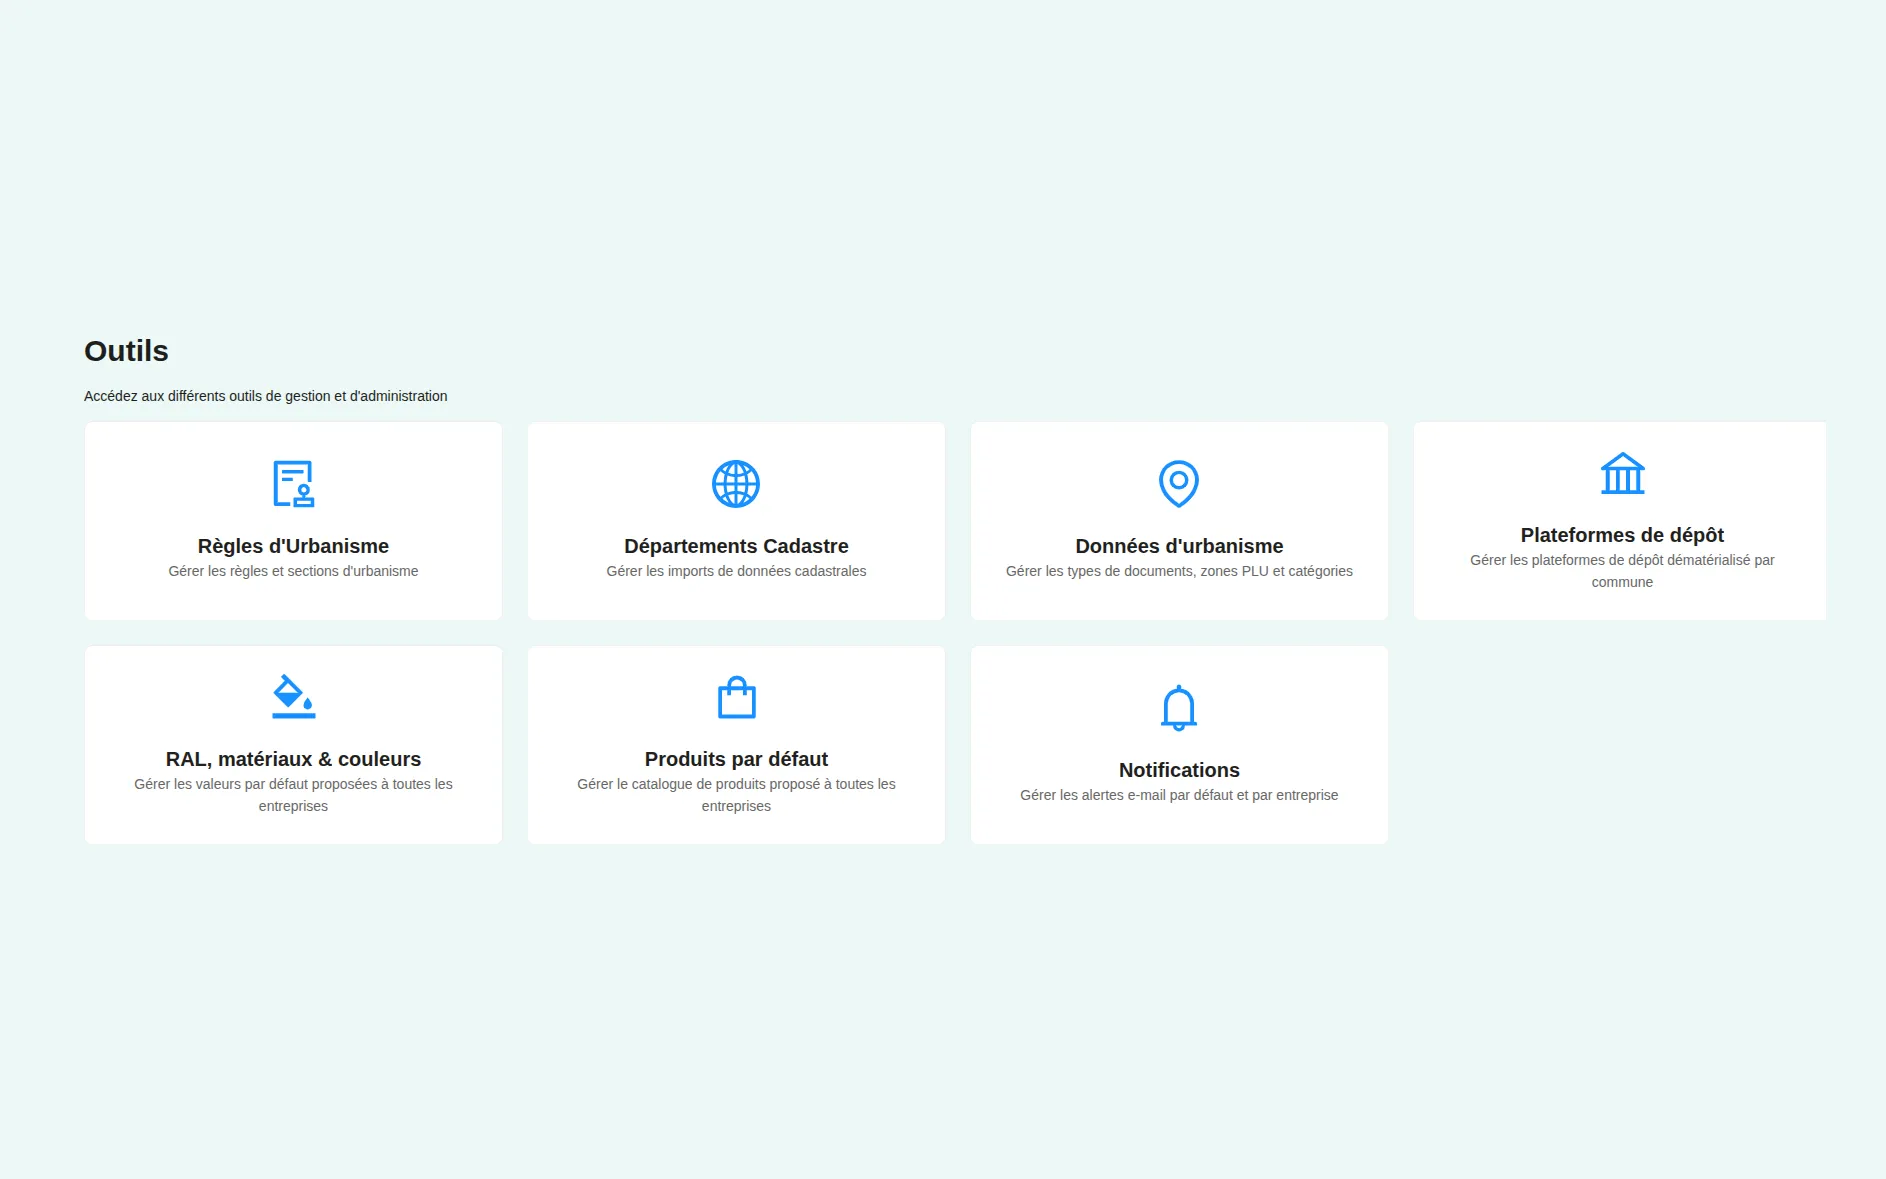Click 'Gérer les imports de données cadastrales' text

pyautogui.click(x=736, y=571)
